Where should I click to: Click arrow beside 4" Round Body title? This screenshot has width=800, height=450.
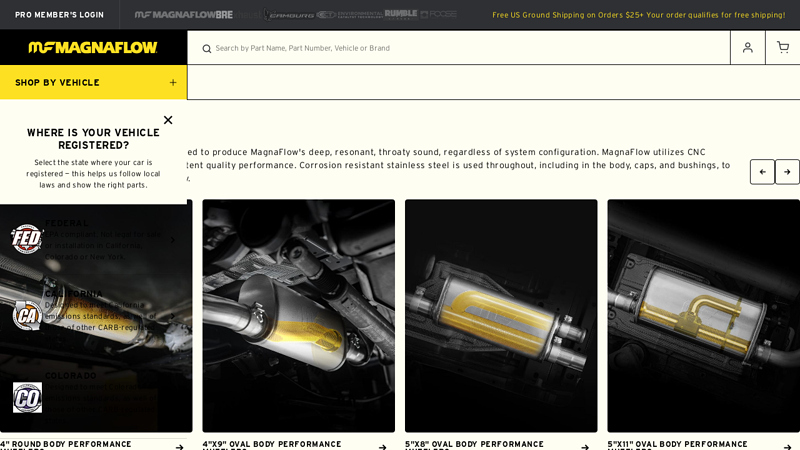pos(180,447)
